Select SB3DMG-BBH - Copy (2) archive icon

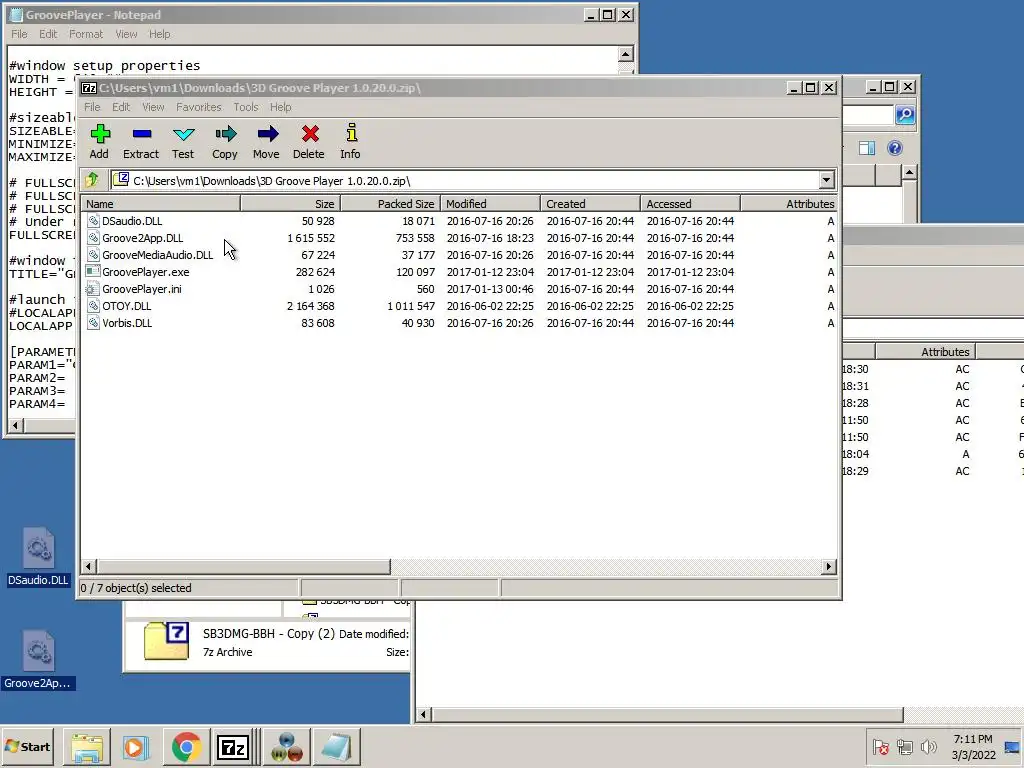click(x=166, y=641)
